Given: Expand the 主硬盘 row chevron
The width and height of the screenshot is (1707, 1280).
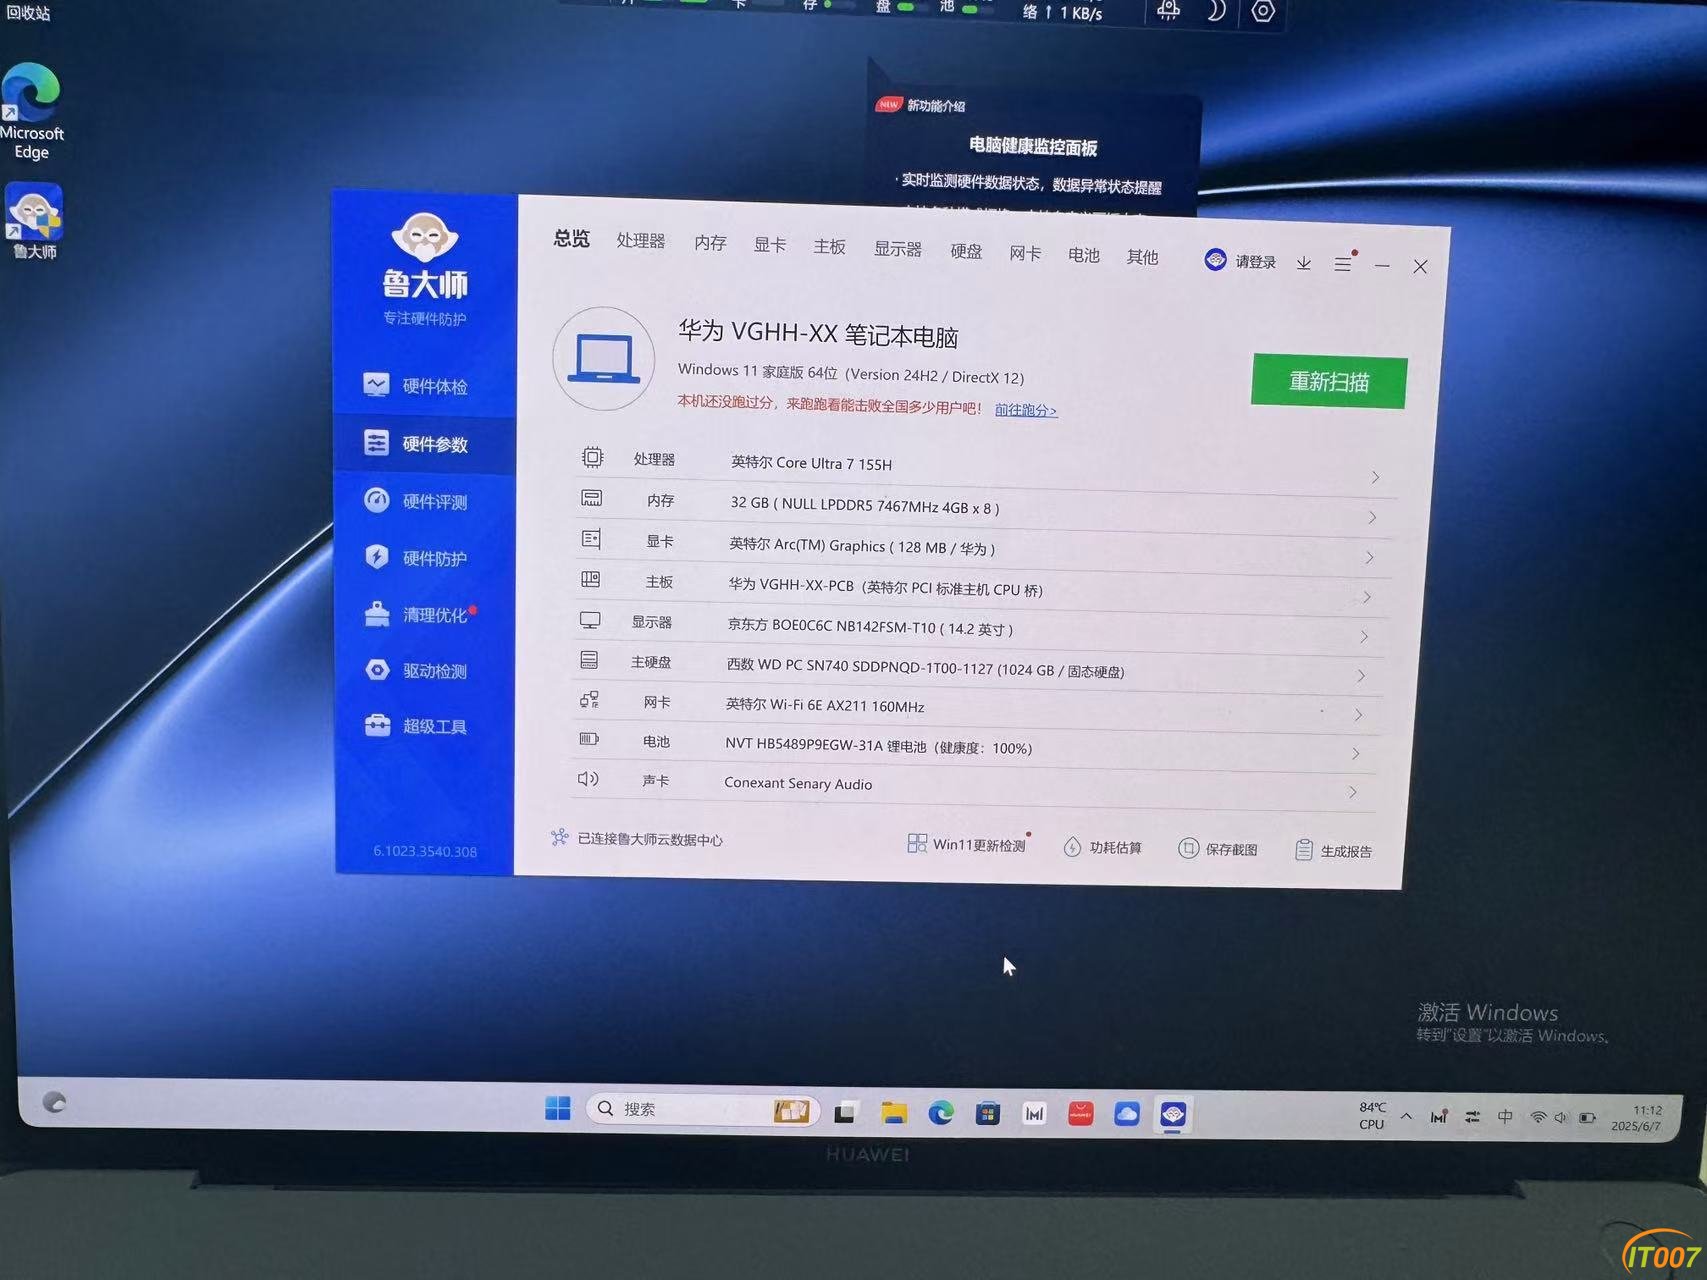Looking at the screenshot, I should click(x=1361, y=677).
